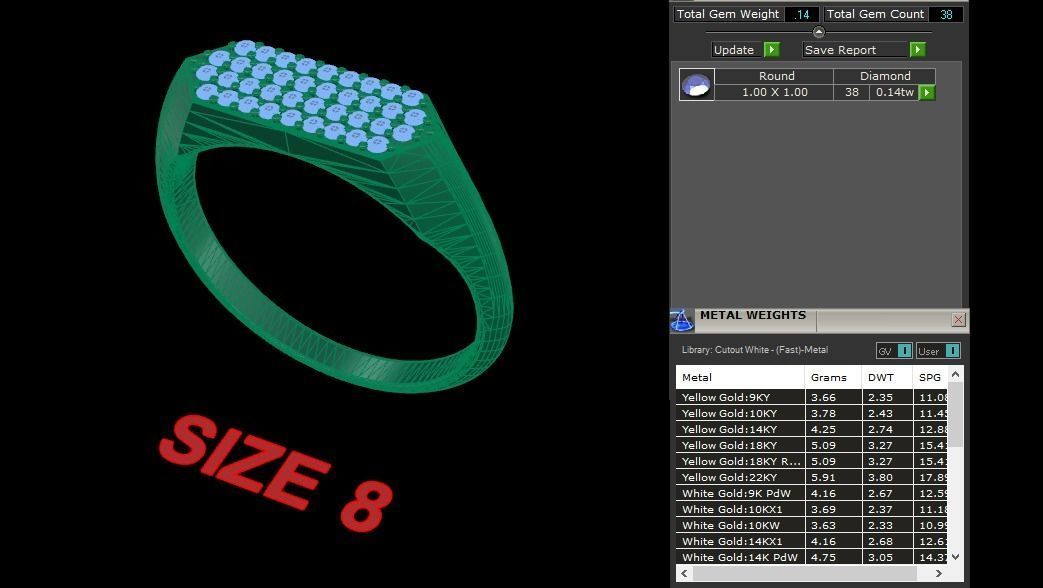Viewport: 1043px width, 588px height.
Task: Click the vertical scrollbar thumb of the metal table
Action: point(955,414)
